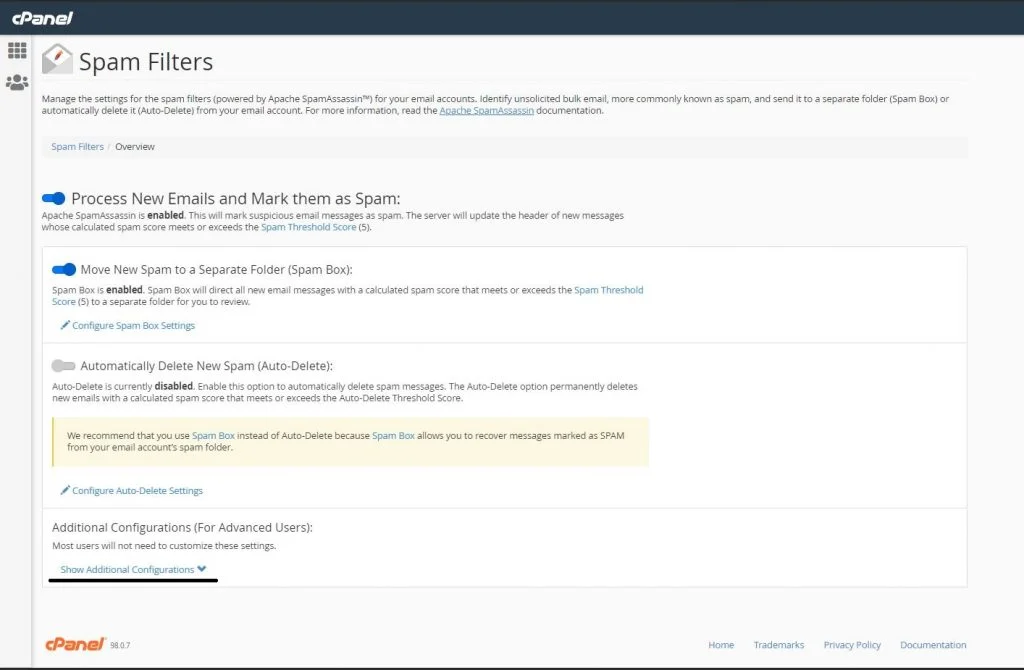The height and width of the screenshot is (670, 1024).
Task: Click the Automatically Delete New Spam heading
Action: [206, 366]
